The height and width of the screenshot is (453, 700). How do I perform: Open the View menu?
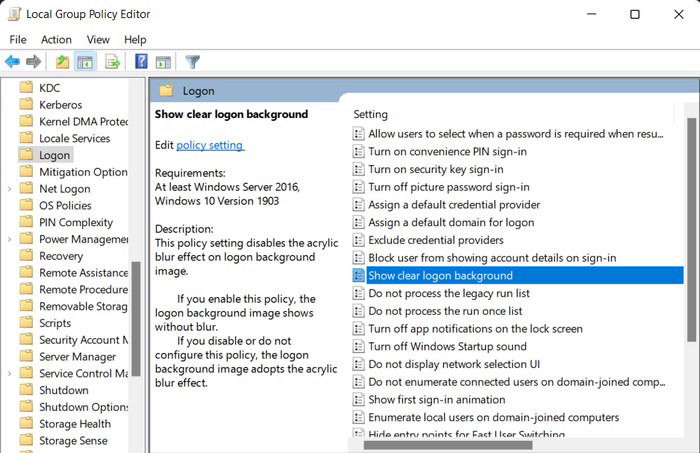coord(98,40)
